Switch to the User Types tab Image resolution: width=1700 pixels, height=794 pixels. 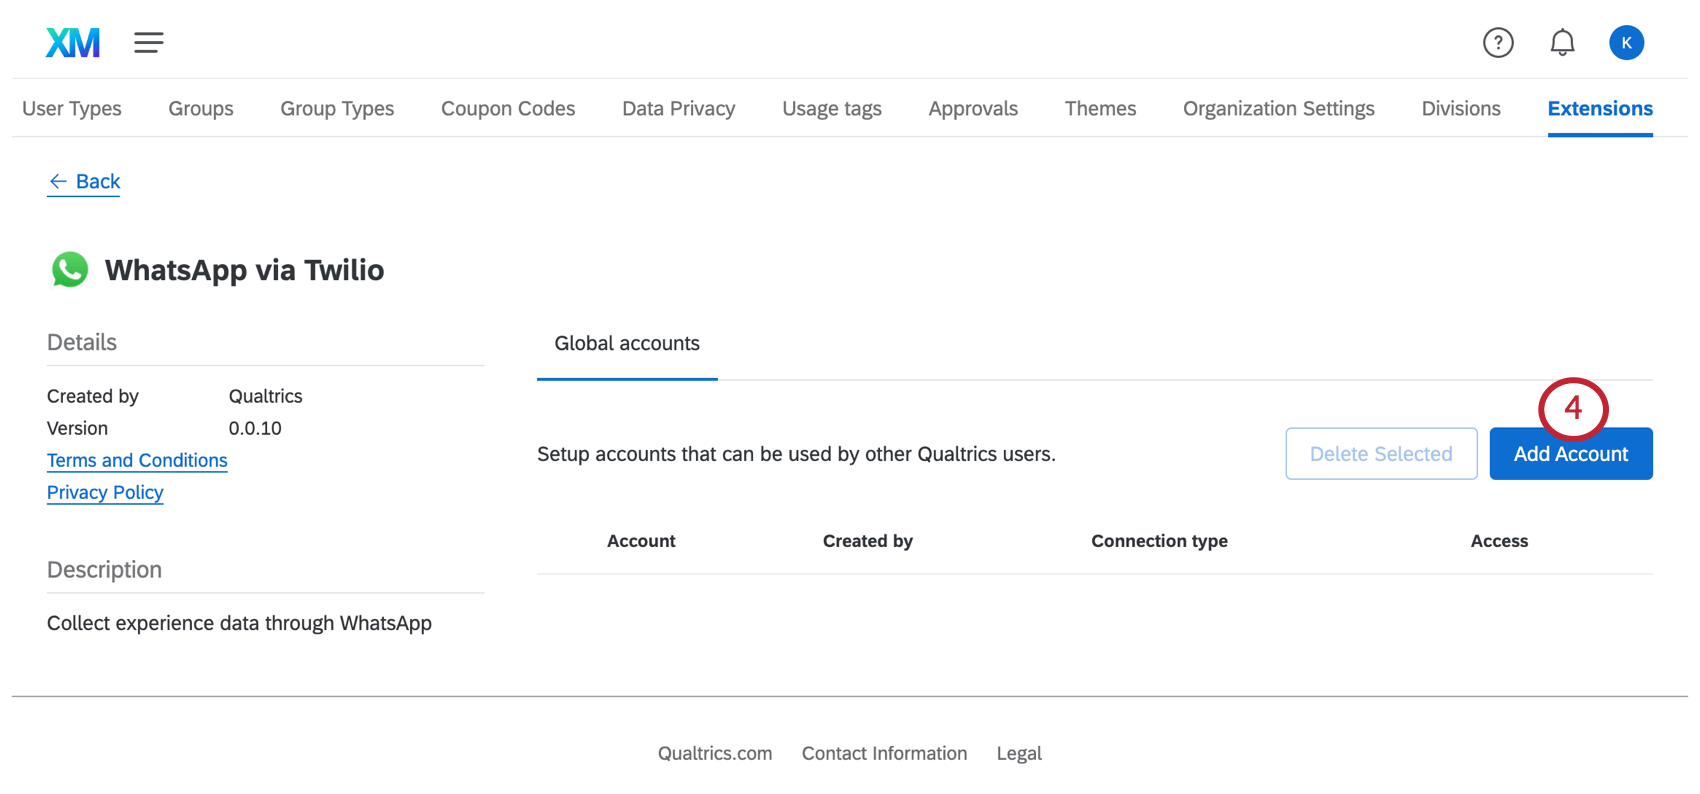[72, 108]
